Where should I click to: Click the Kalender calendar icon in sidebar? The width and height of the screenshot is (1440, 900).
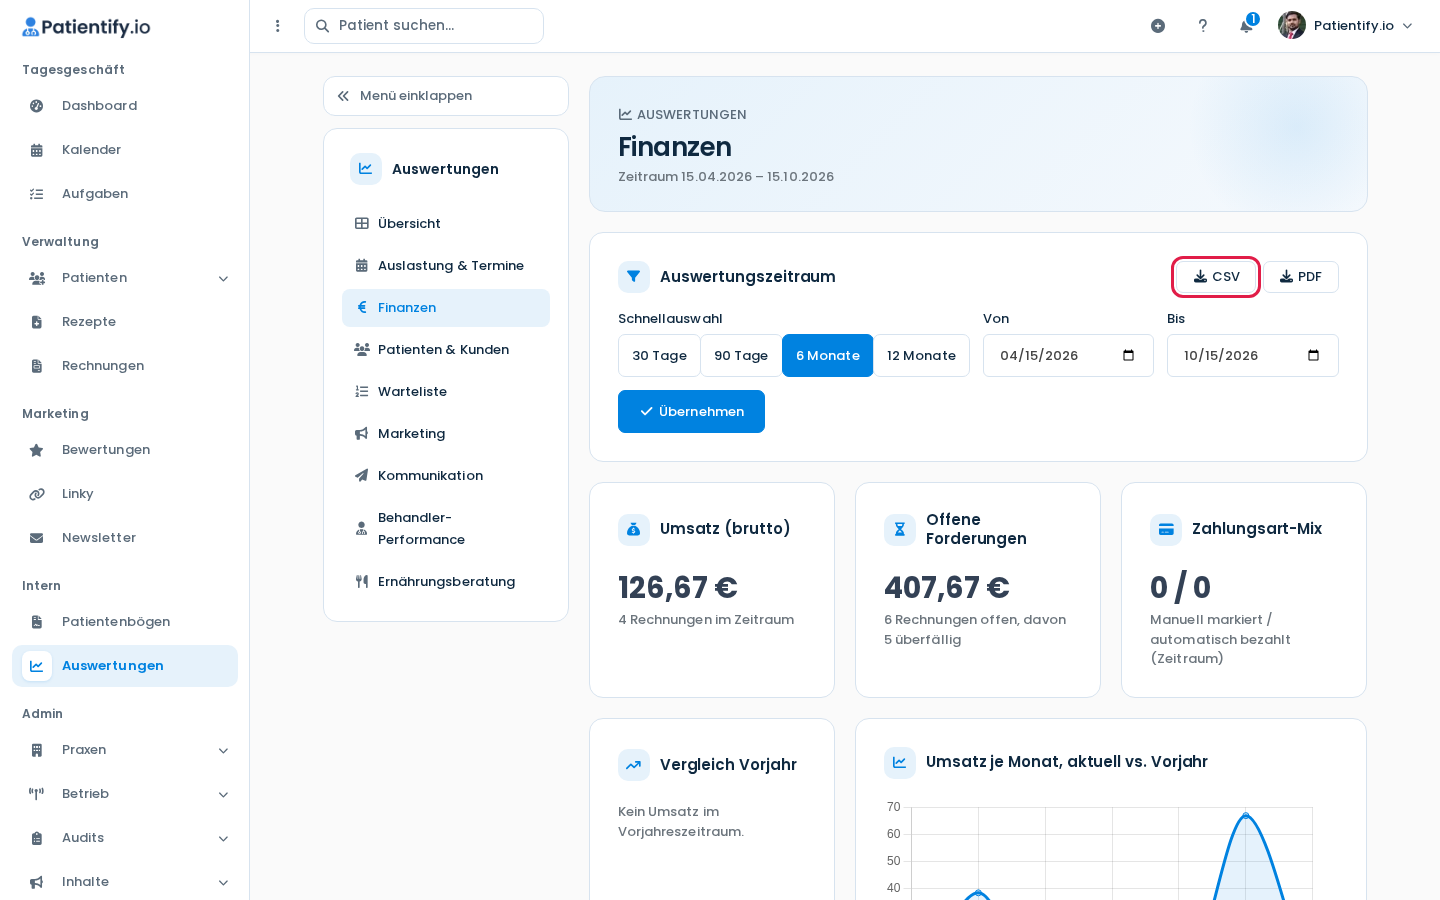point(37,150)
